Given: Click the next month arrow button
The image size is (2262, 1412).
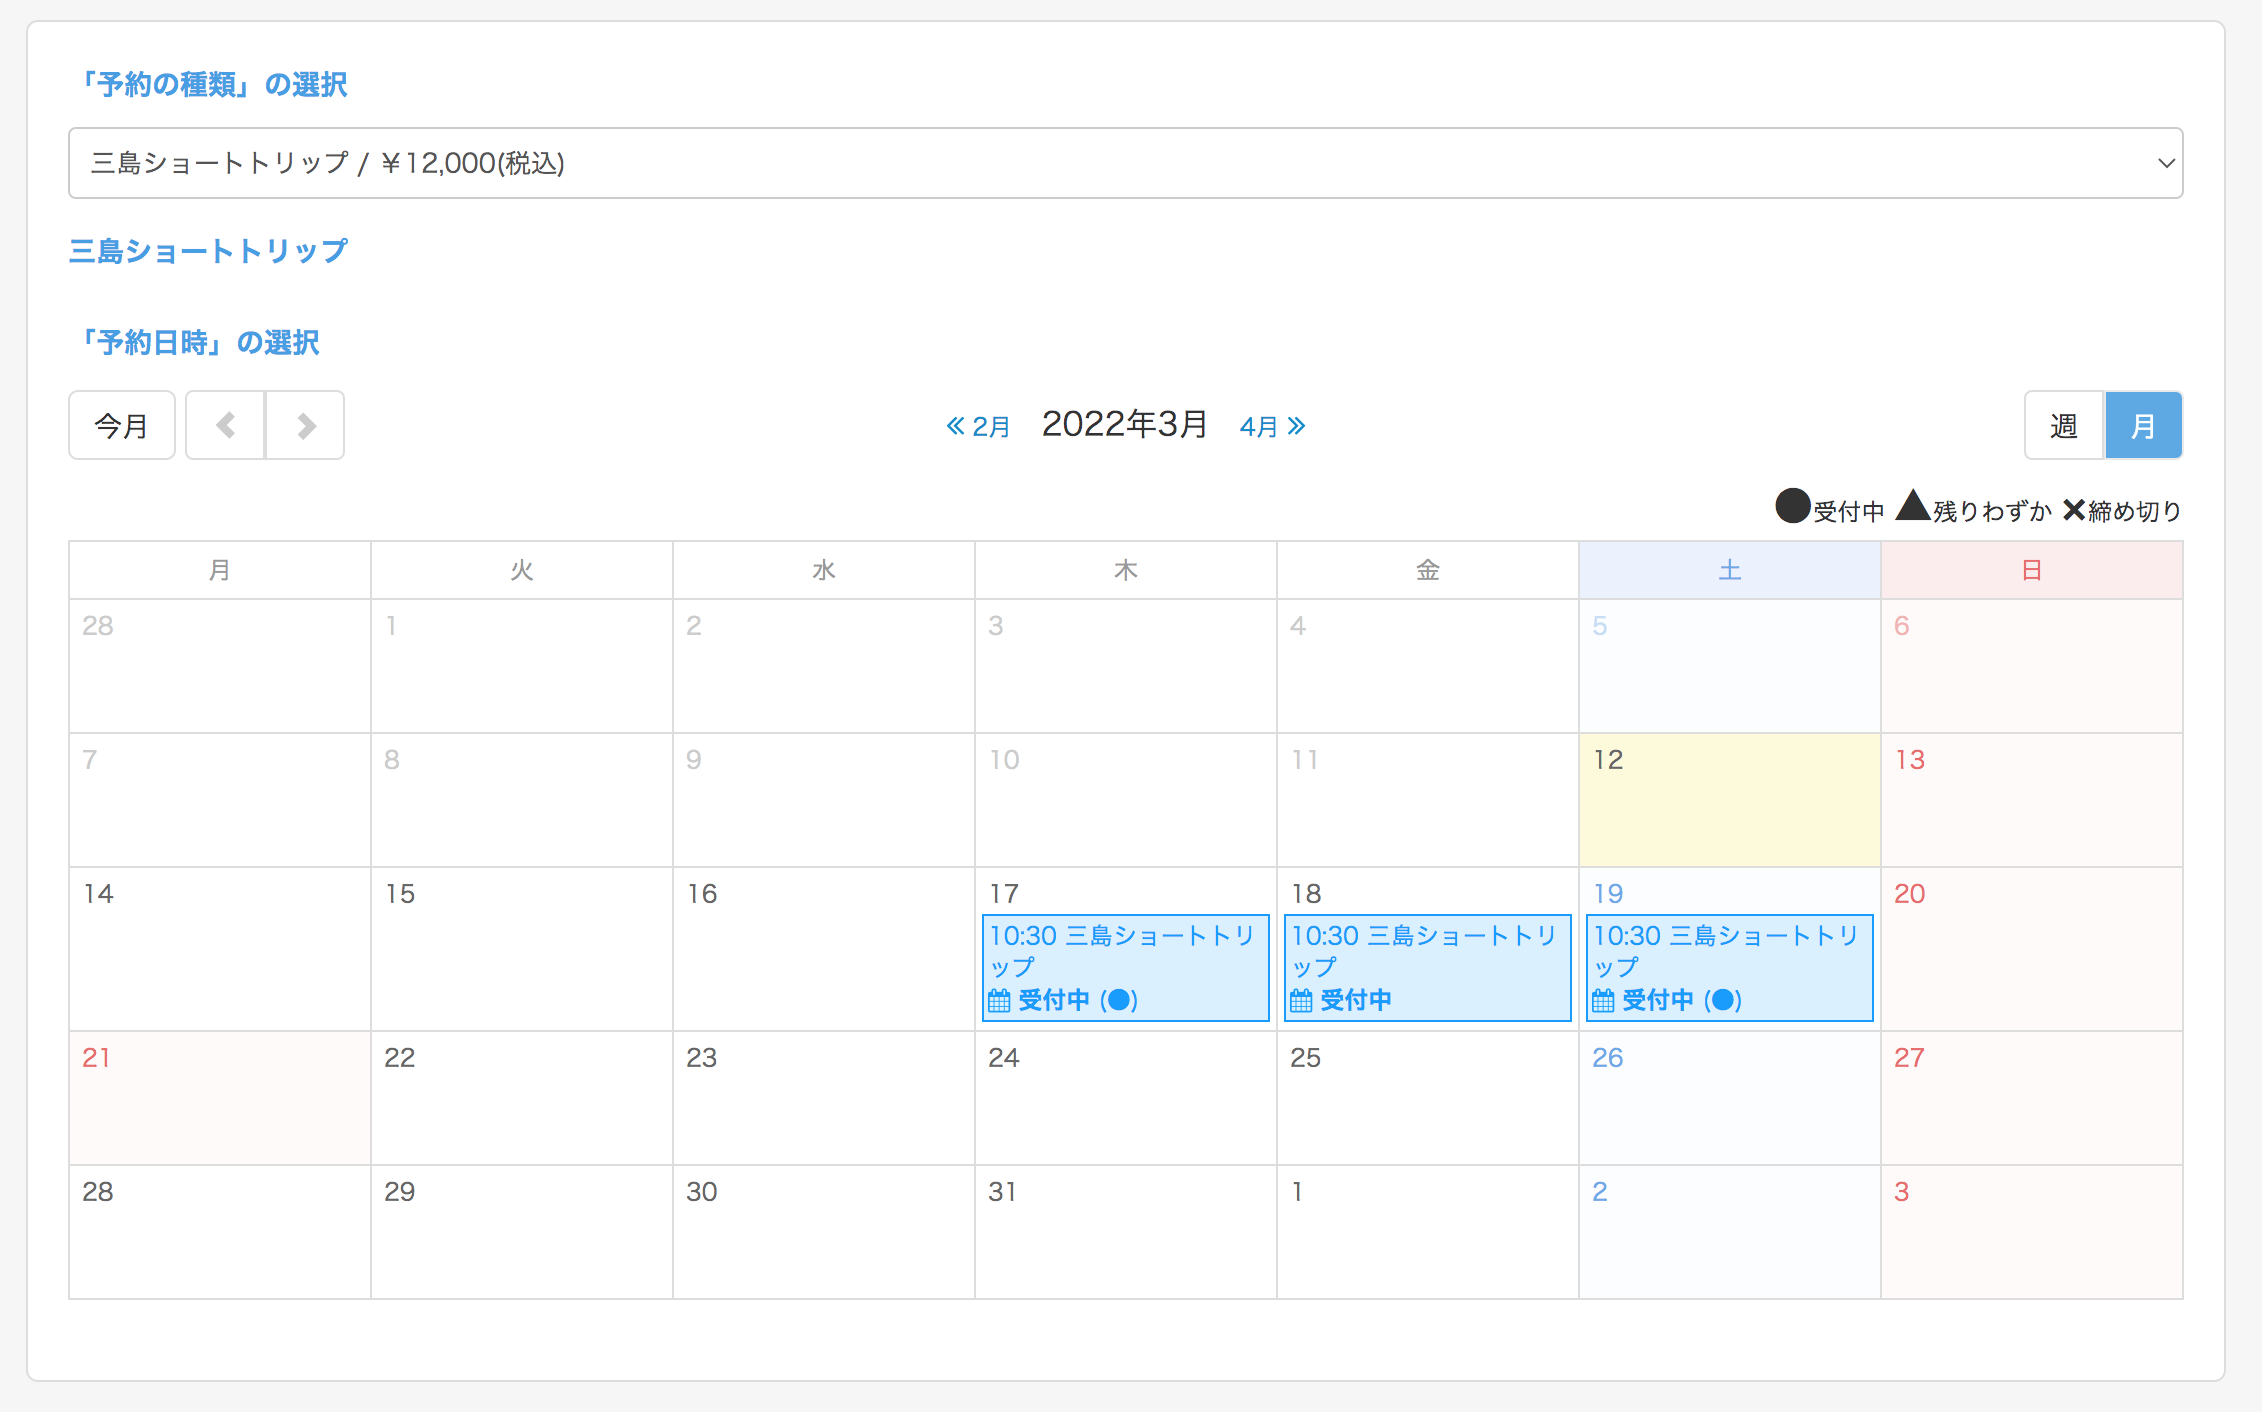Looking at the screenshot, I should (306, 426).
